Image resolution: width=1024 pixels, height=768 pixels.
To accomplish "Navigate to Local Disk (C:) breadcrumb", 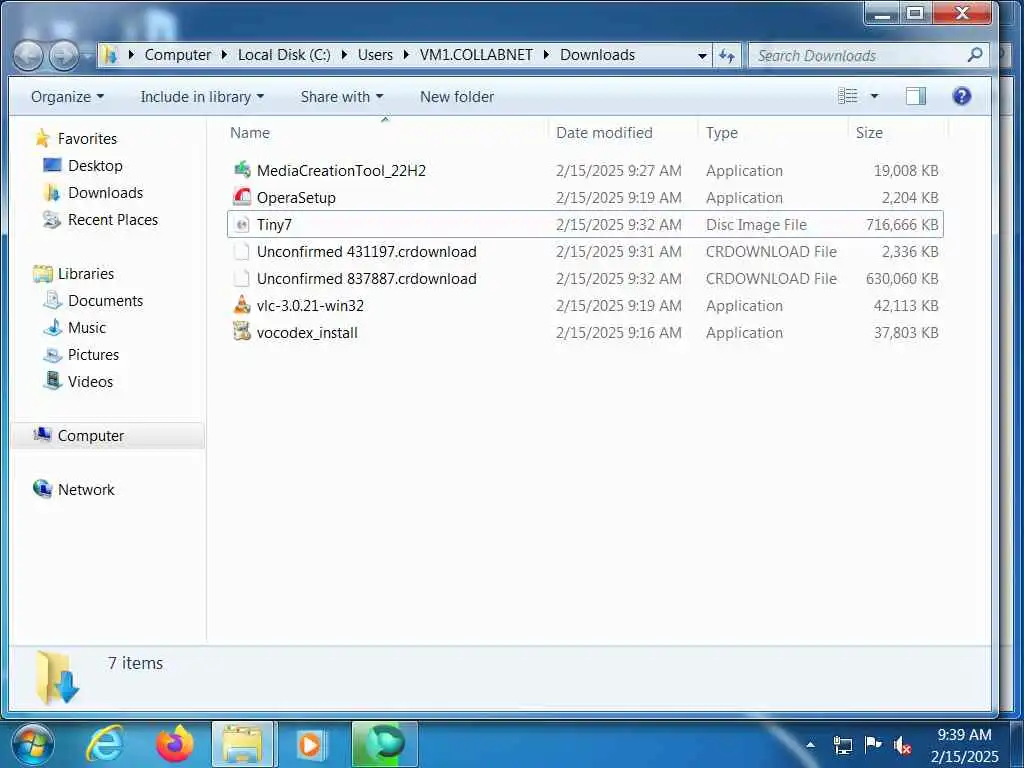I will (x=284, y=55).
